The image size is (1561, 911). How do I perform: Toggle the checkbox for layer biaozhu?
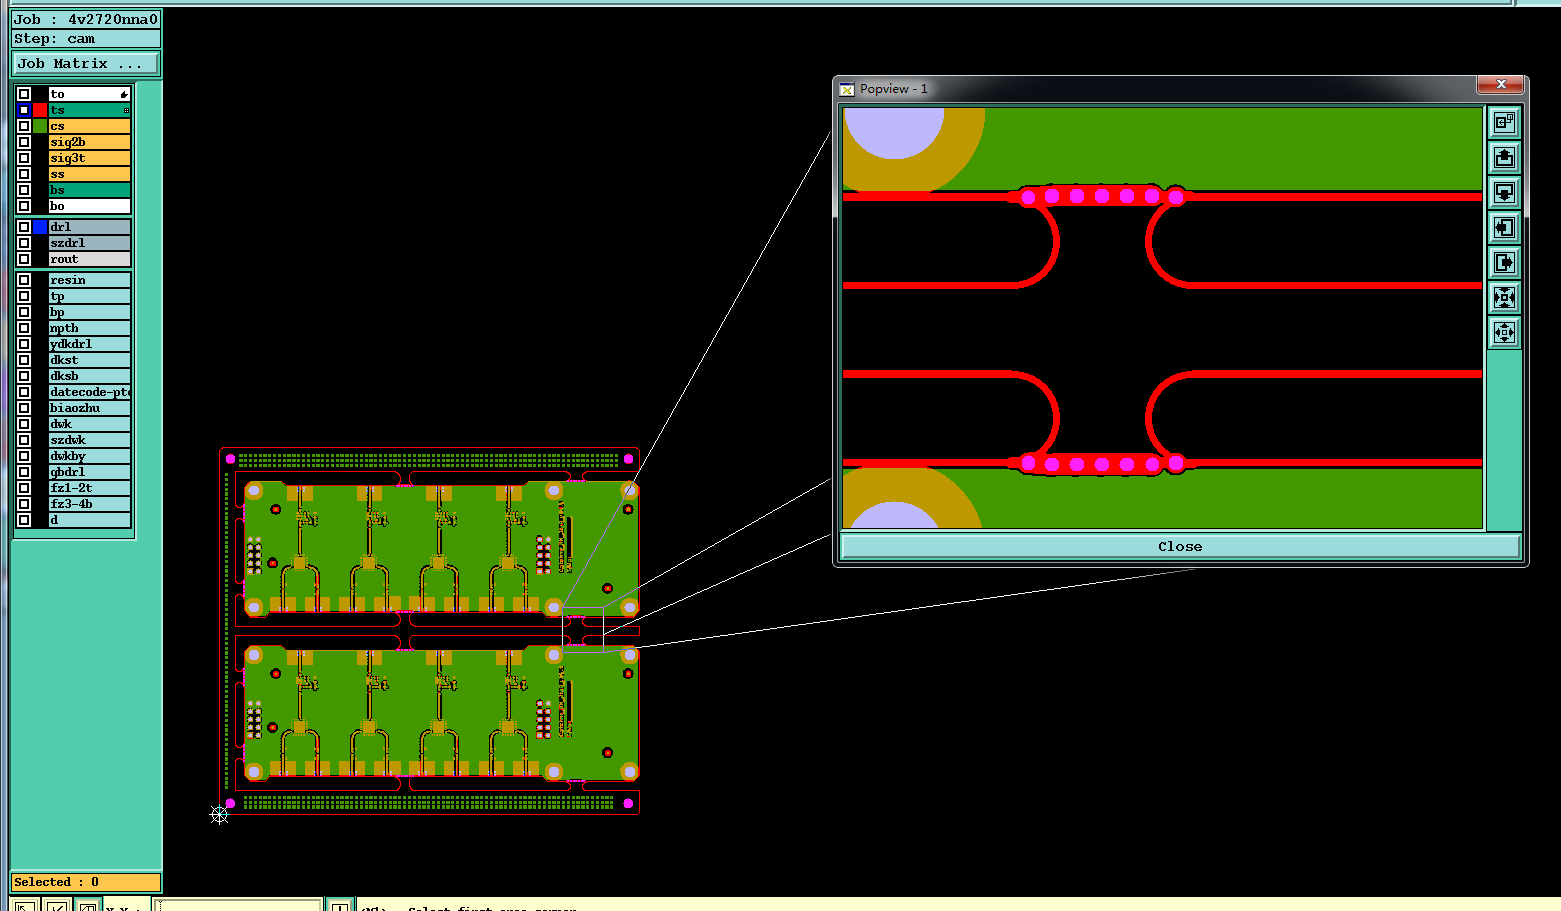[x=24, y=408]
